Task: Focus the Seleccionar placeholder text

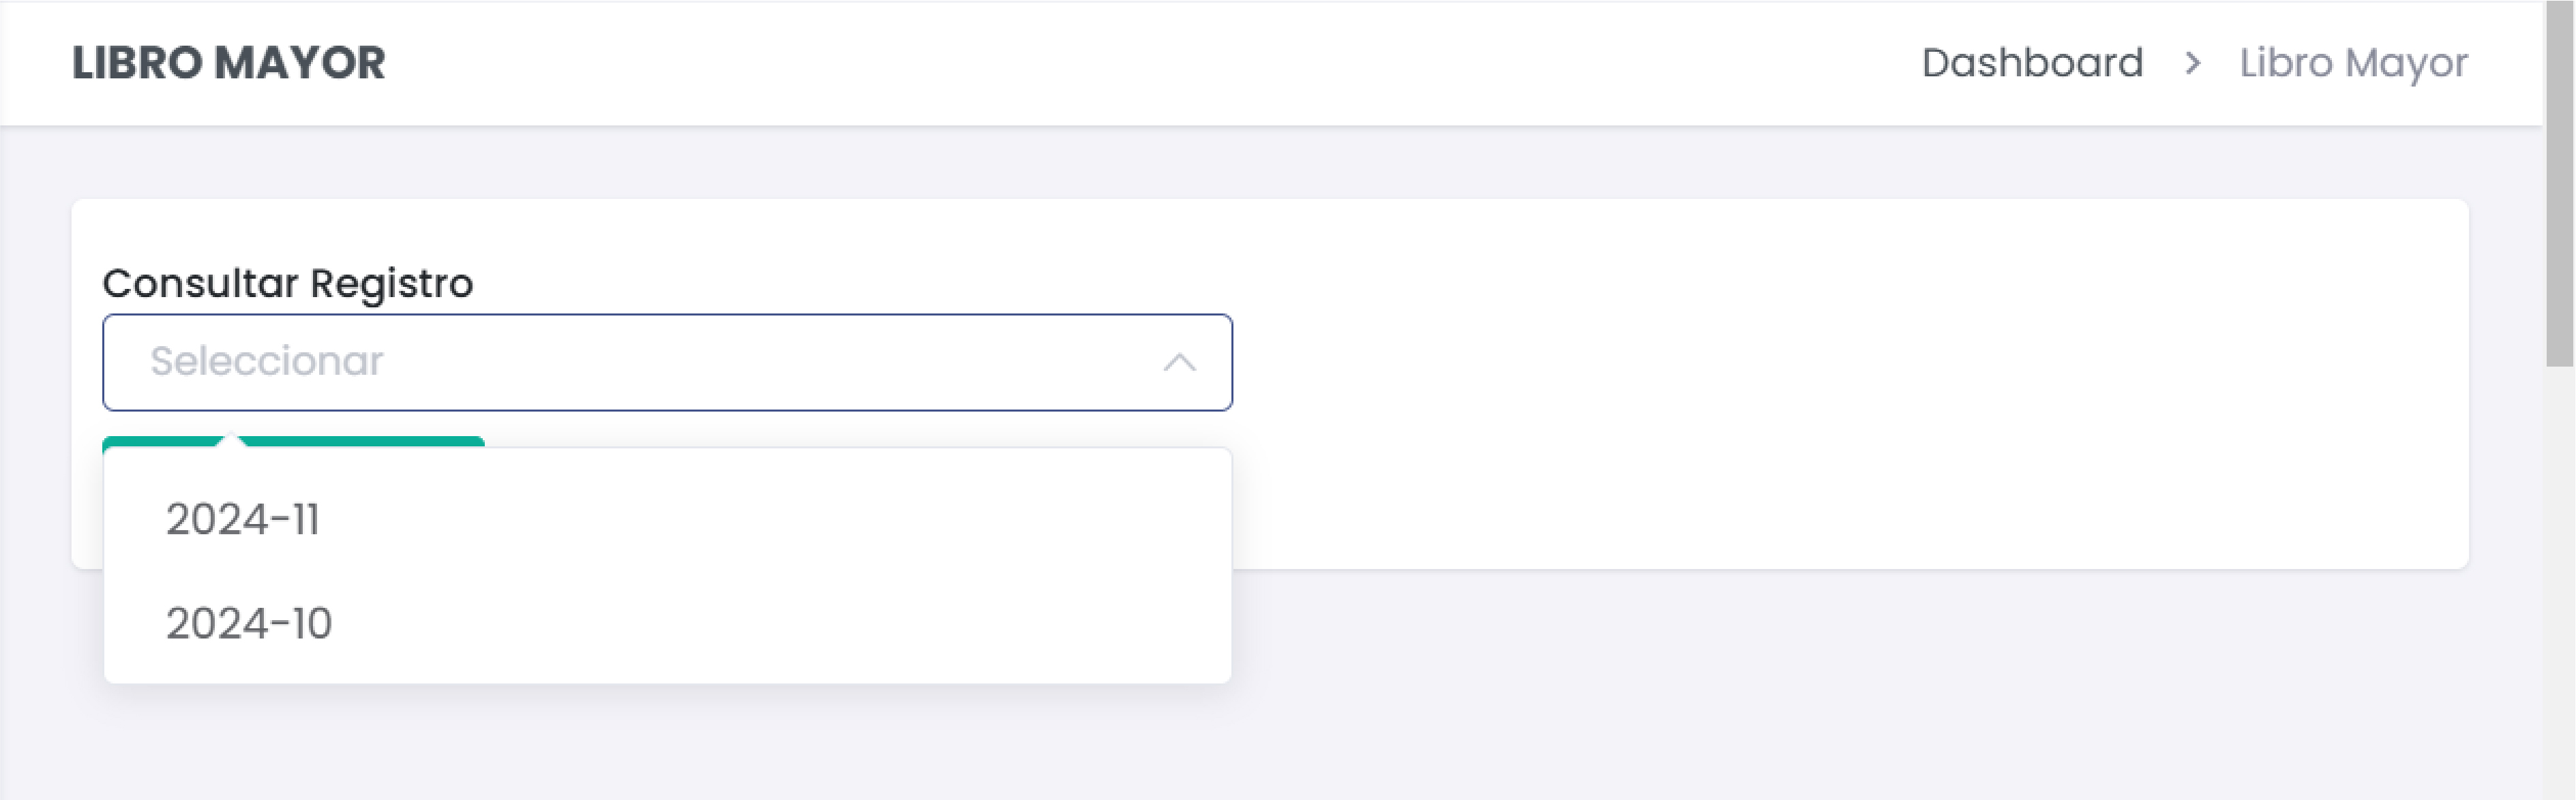Action: [x=267, y=361]
